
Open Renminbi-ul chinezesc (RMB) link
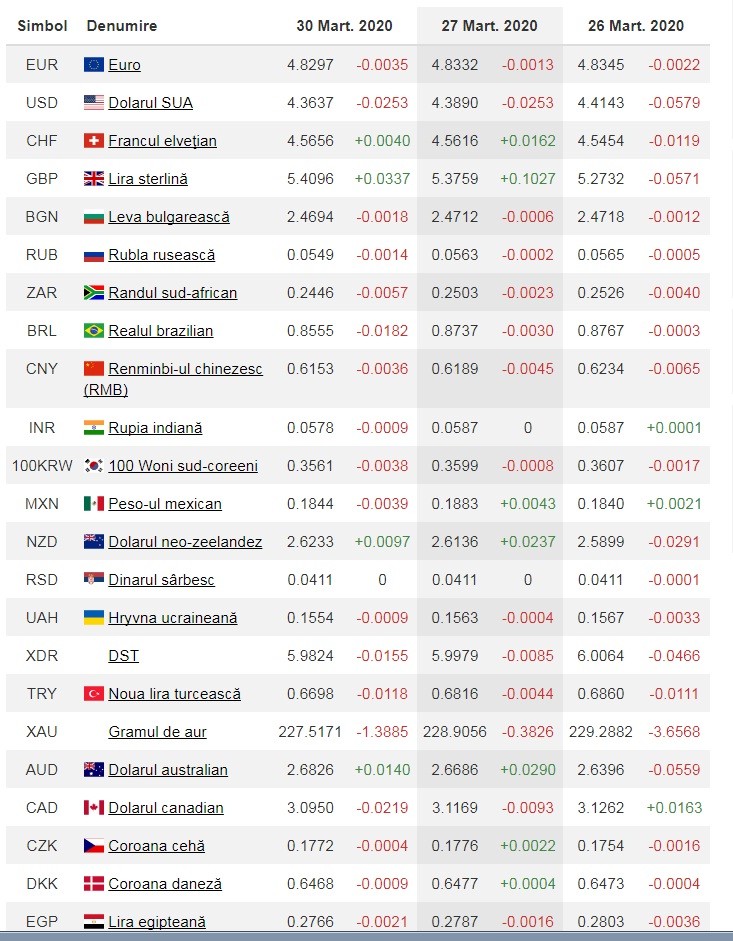coord(173,379)
